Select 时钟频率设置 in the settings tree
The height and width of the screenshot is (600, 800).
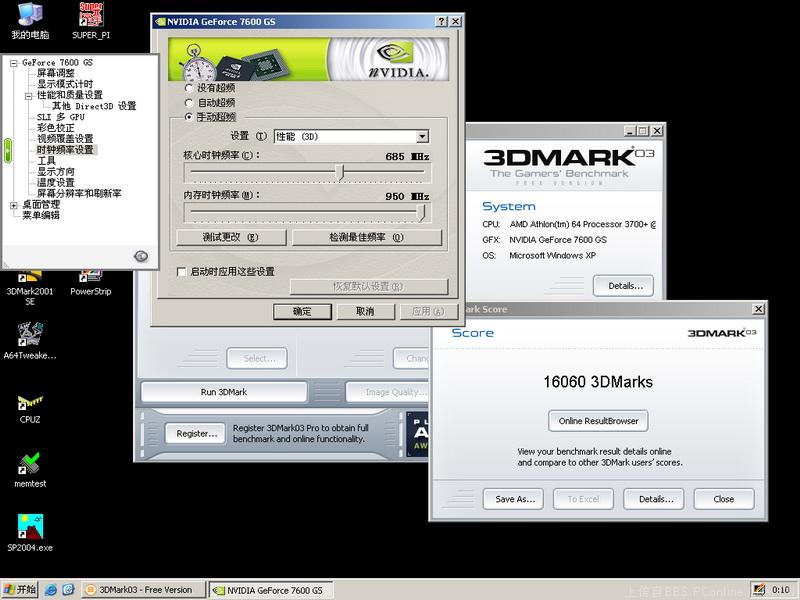tap(65, 150)
